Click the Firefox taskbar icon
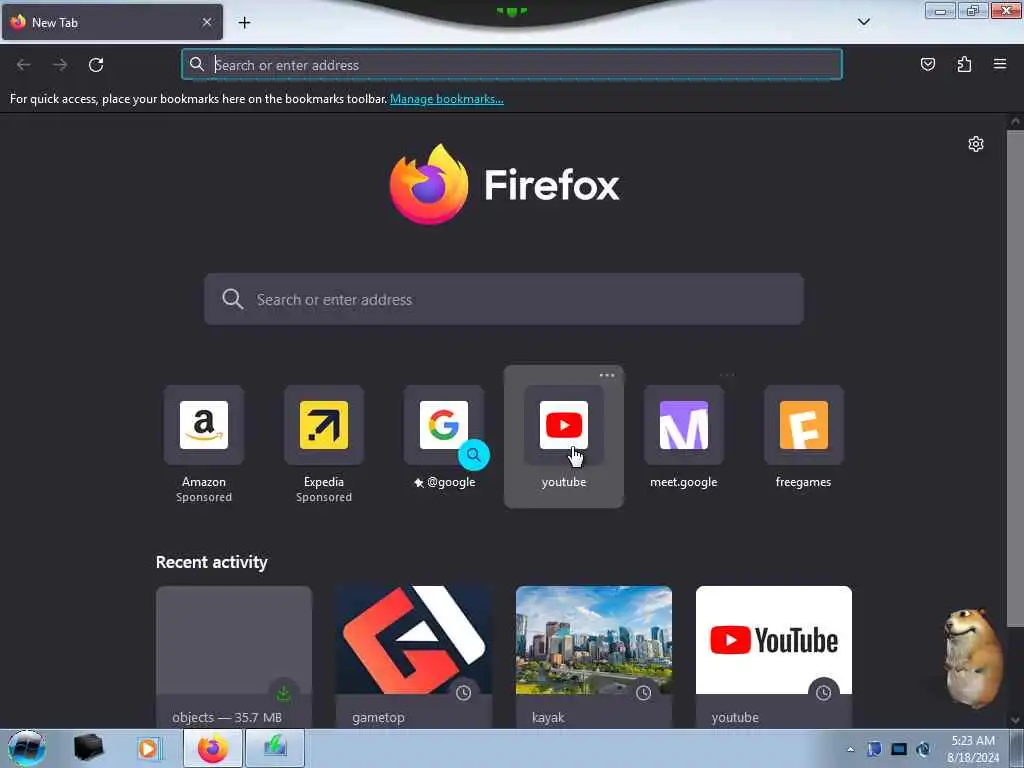The width and height of the screenshot is (1024, 768). point(213,748)
